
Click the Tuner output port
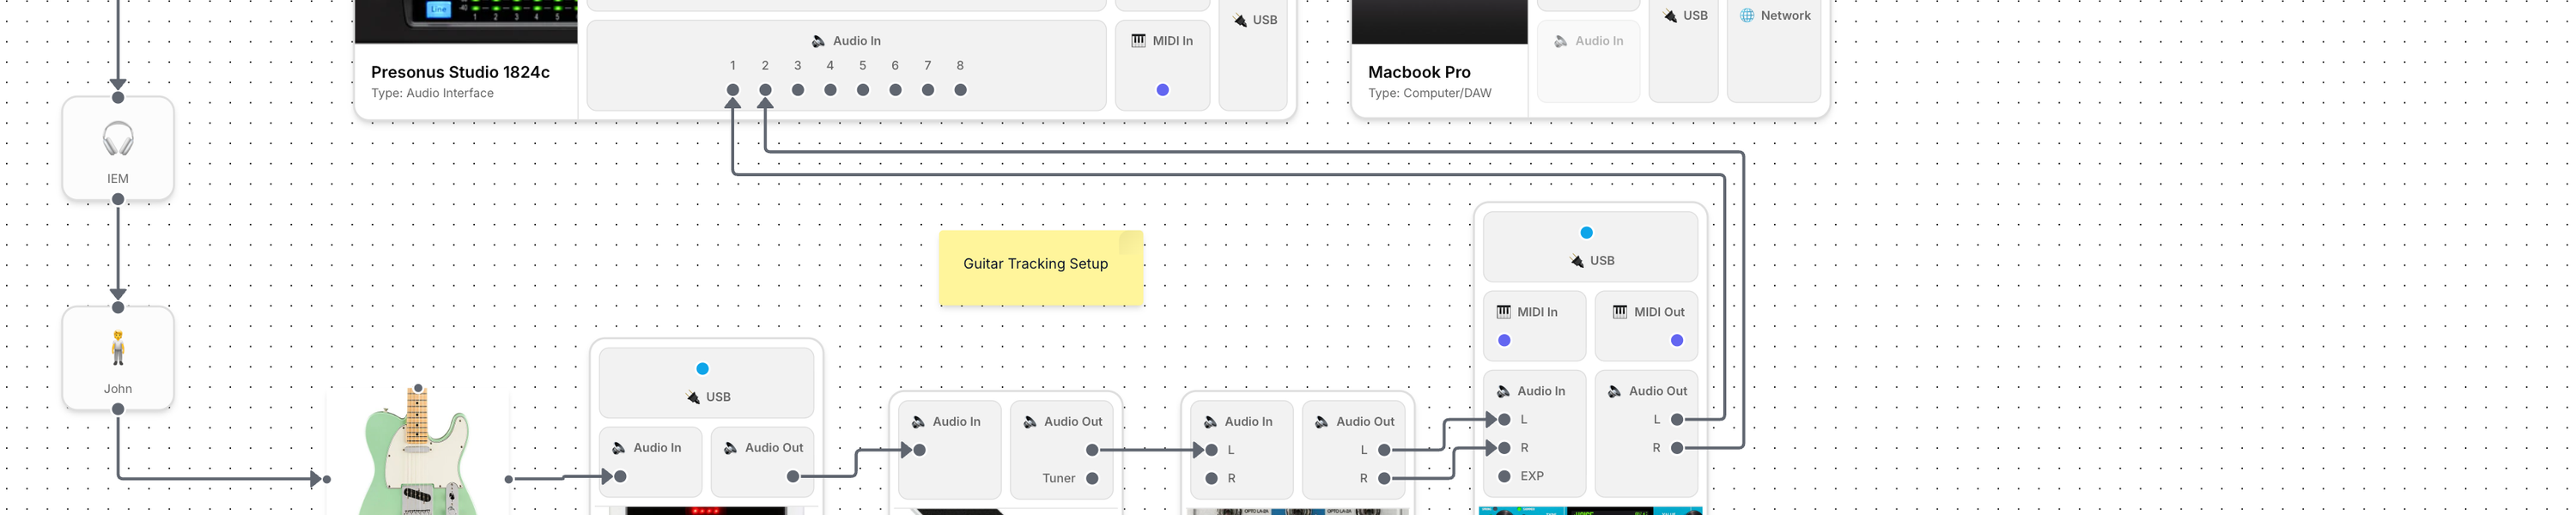1092,479
